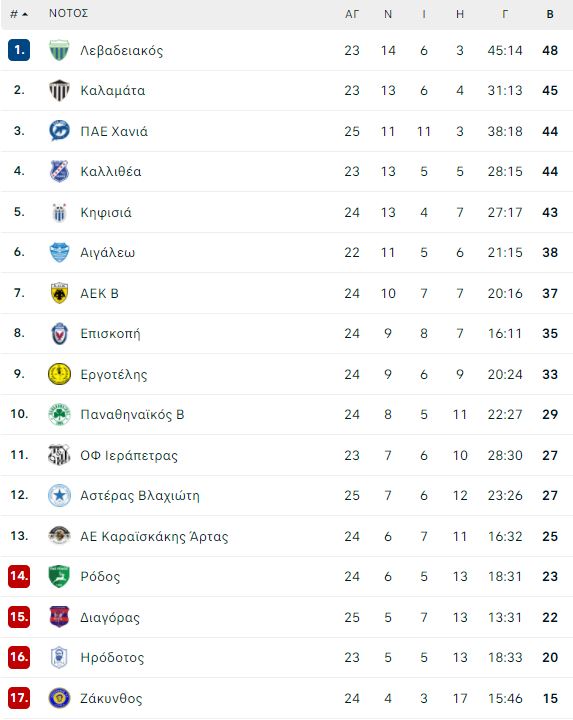Click the red position 17 badge
The width and height of the screenshot is (573, 720).
pos(19,698)
